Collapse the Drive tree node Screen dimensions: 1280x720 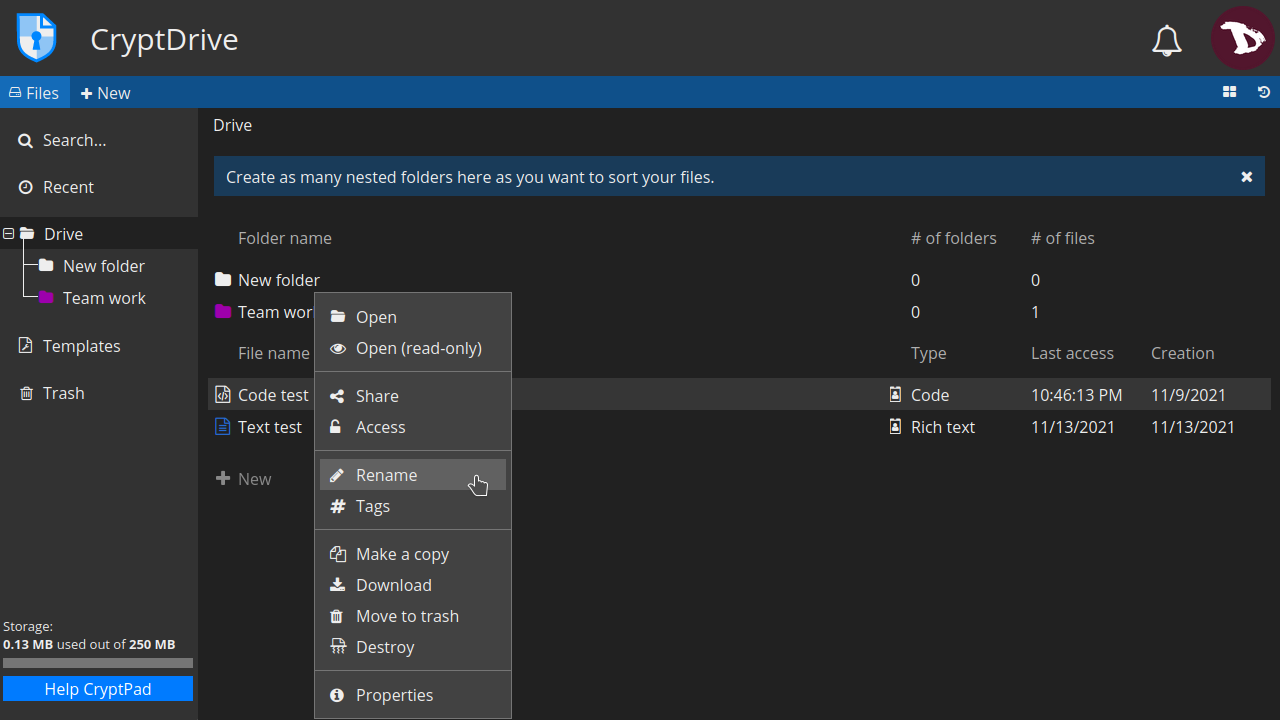tap(8, 233)
